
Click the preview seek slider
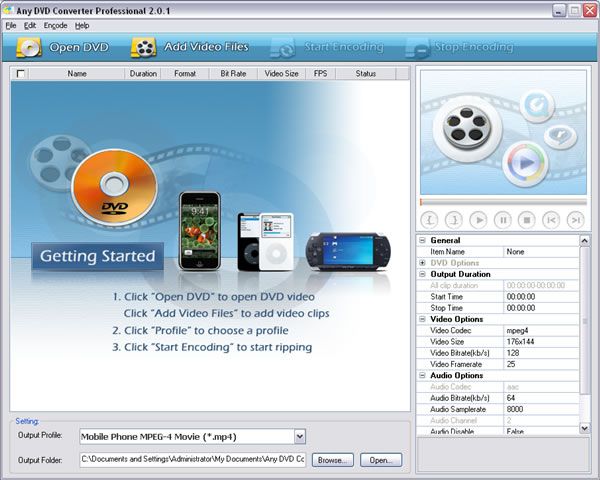(503, 202)
